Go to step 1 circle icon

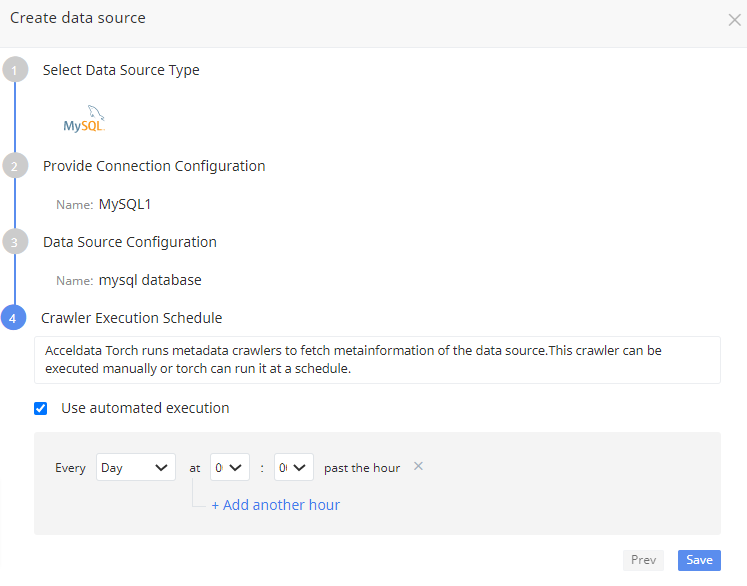(x=15, y=70)
